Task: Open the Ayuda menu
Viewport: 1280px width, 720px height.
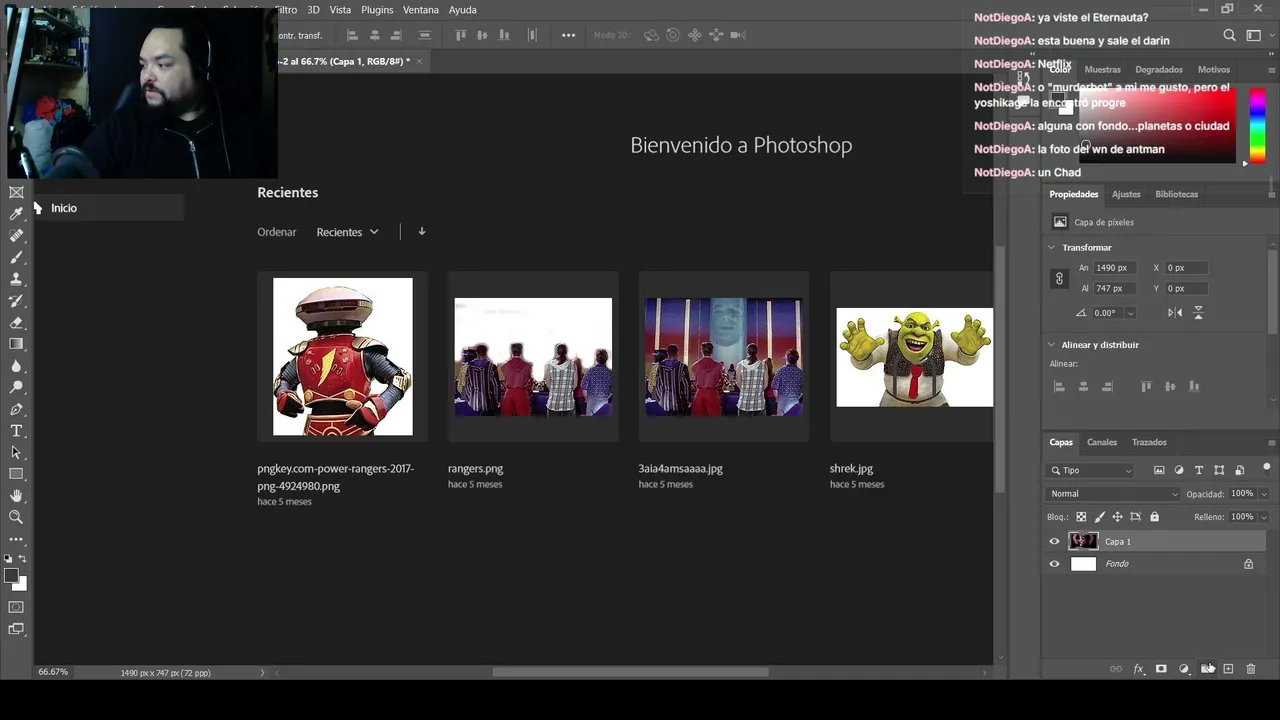Action: (x=462, y=10)
